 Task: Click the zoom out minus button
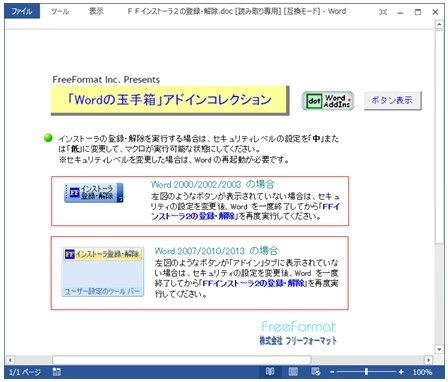[x=332, y=372]
